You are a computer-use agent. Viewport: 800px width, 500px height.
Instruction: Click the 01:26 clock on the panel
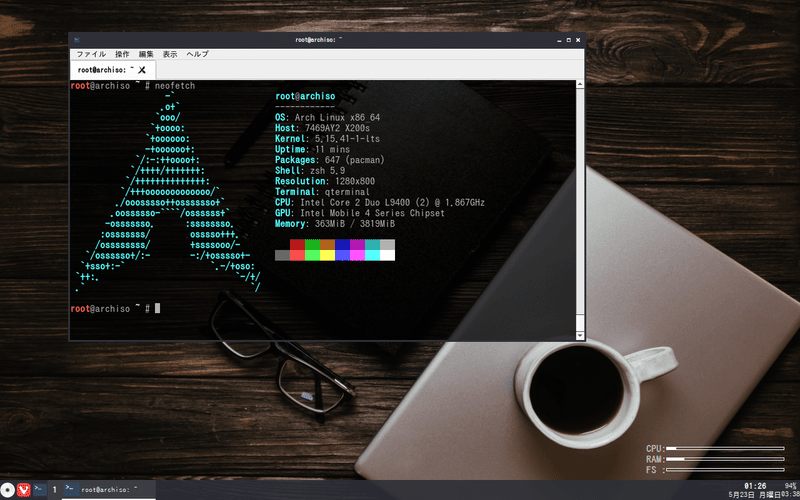point(755,486)
